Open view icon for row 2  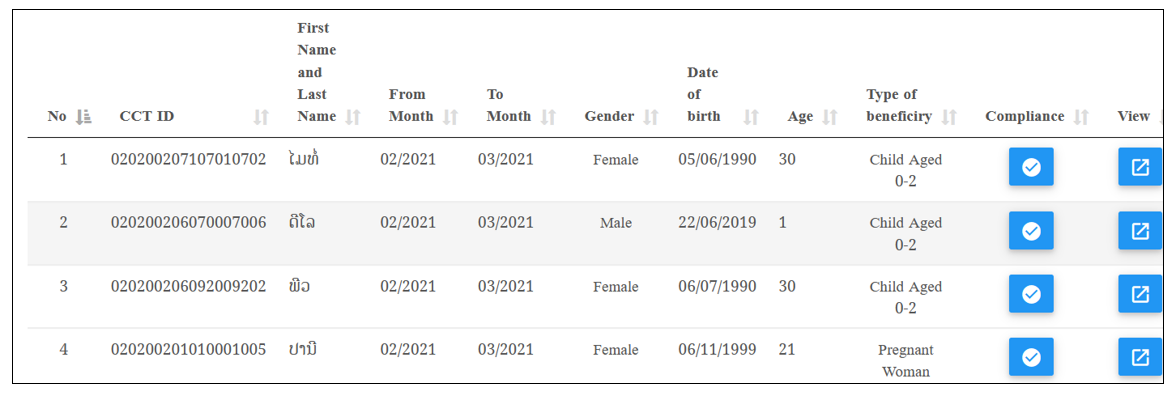coord(1140,231)
